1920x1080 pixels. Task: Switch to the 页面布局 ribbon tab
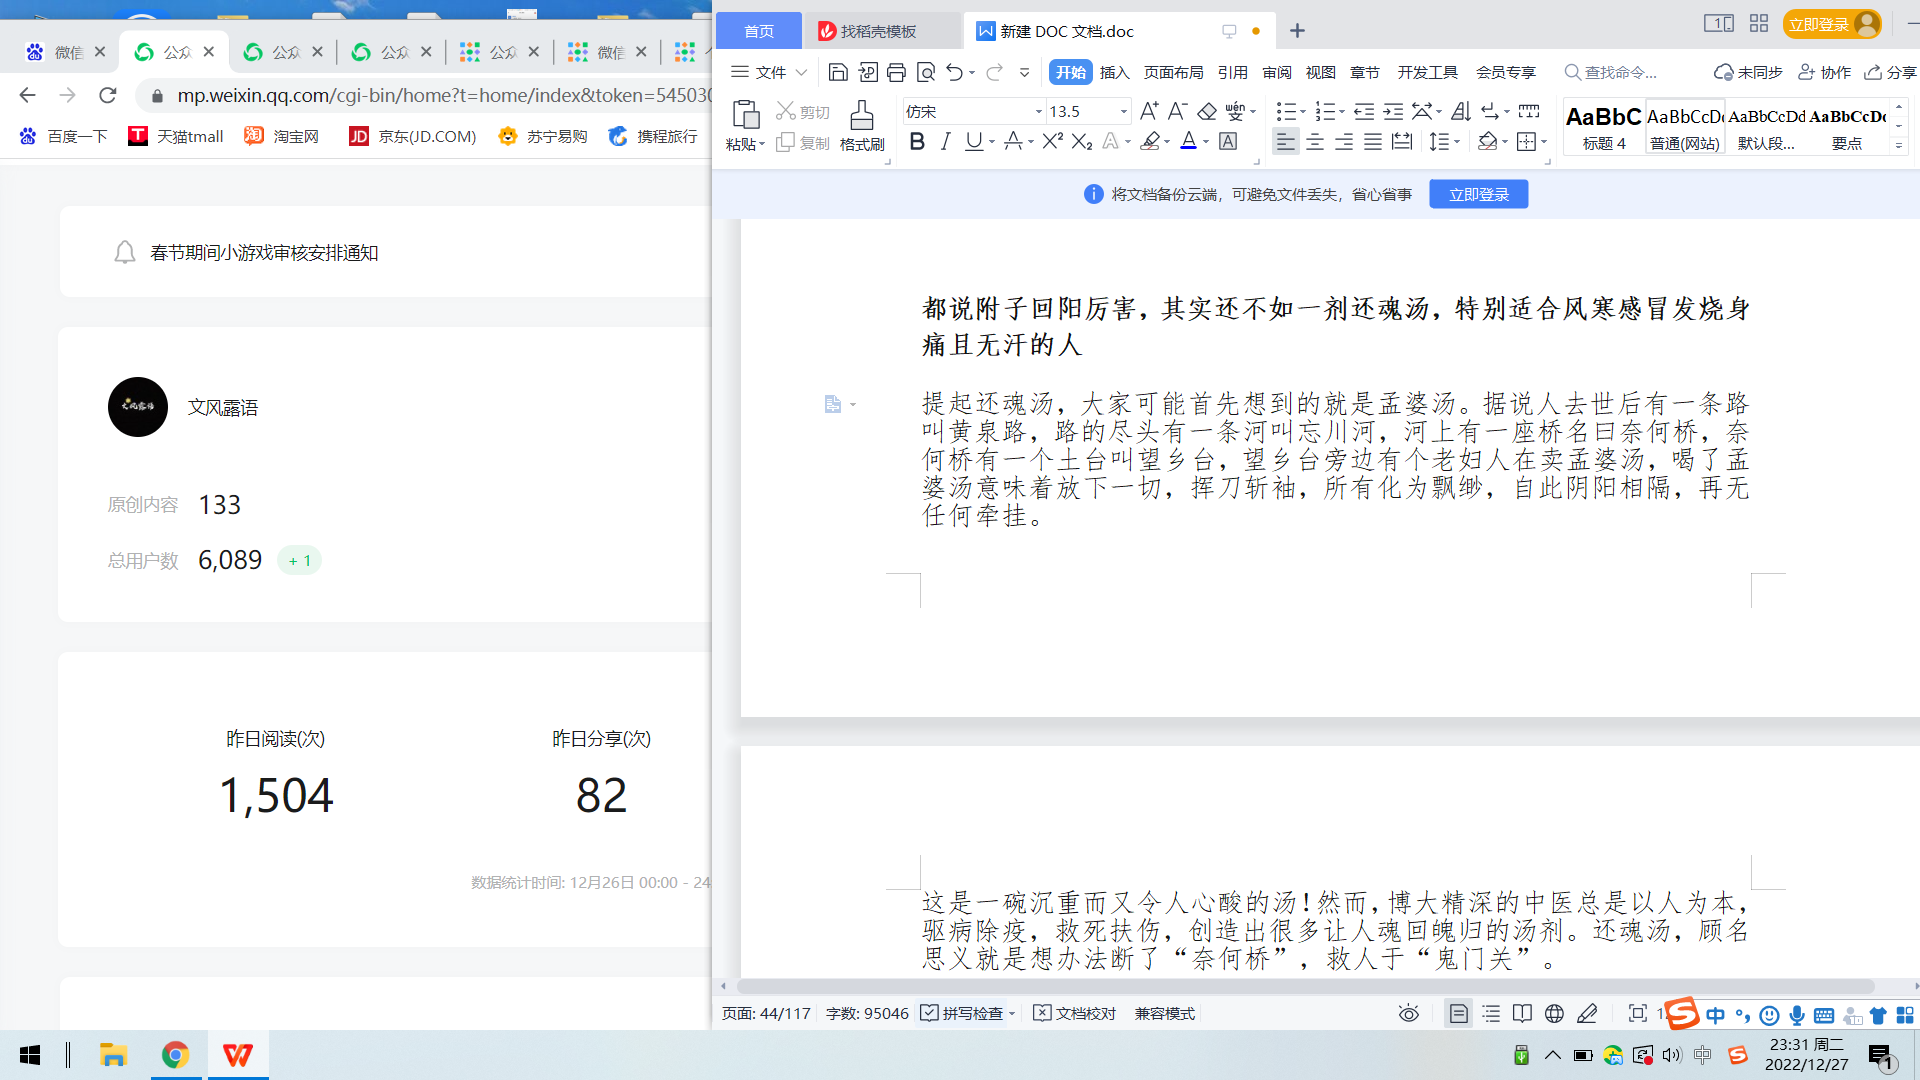[1173, 72]
